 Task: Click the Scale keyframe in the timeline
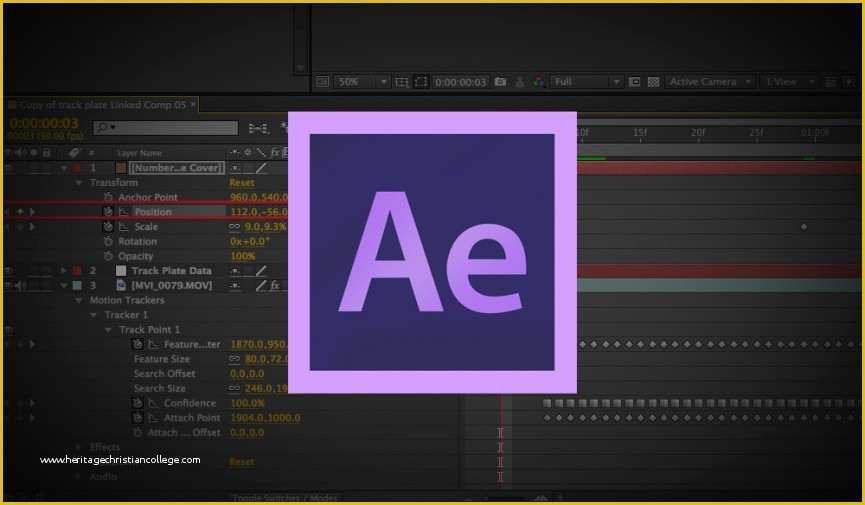804,227
